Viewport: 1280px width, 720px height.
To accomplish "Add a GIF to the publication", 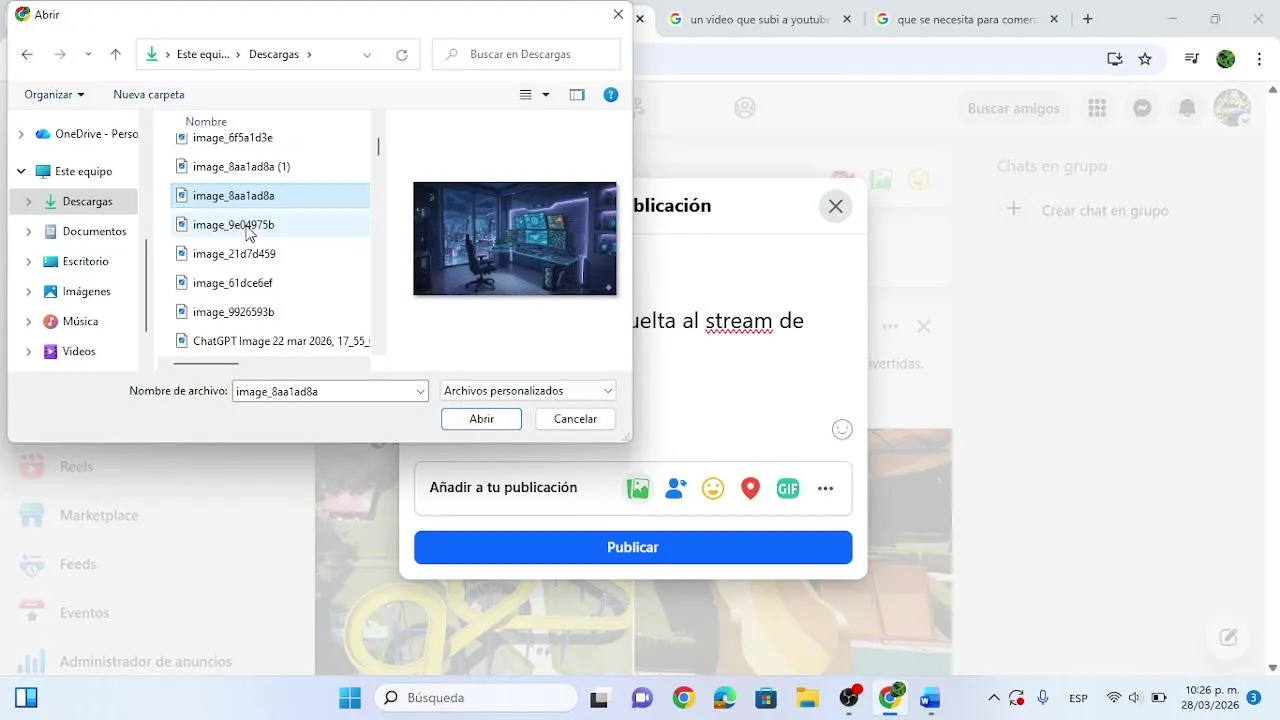I will [788, 488].
